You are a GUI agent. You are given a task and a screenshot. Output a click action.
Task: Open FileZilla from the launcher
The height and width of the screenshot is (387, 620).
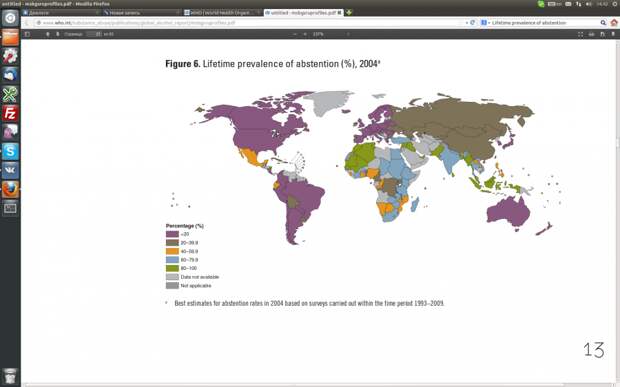(10, 113)
